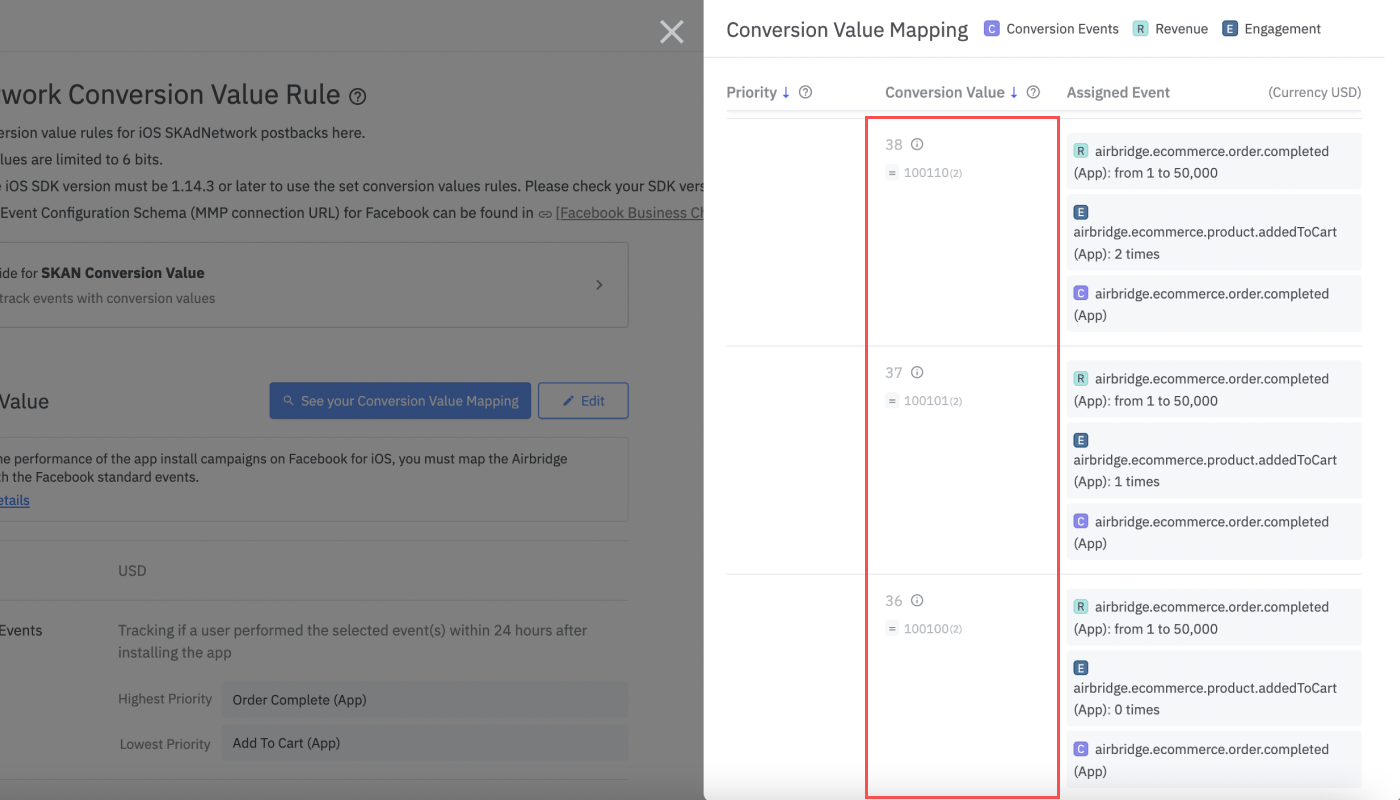Click the Engagement legend E badge
The image size is (1400, 800).
1229,29
